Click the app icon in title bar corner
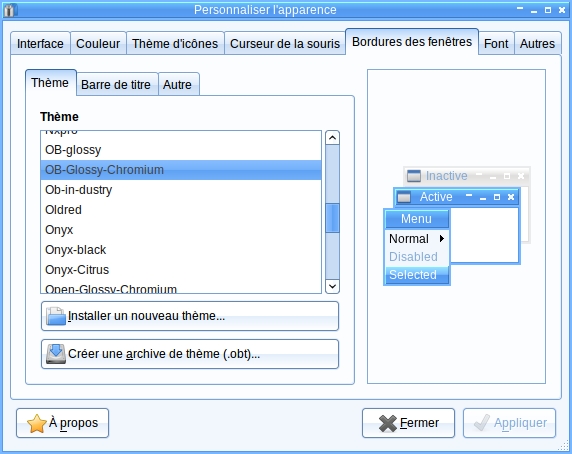 point(9,10)
